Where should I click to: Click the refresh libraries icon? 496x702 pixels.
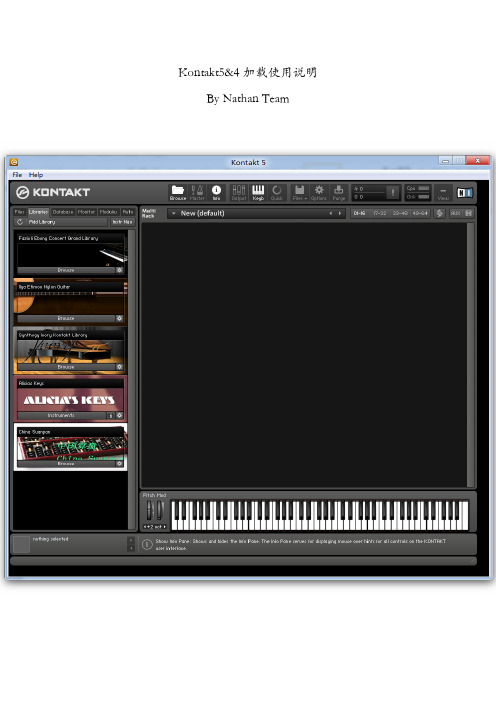[x=20, y=222]
